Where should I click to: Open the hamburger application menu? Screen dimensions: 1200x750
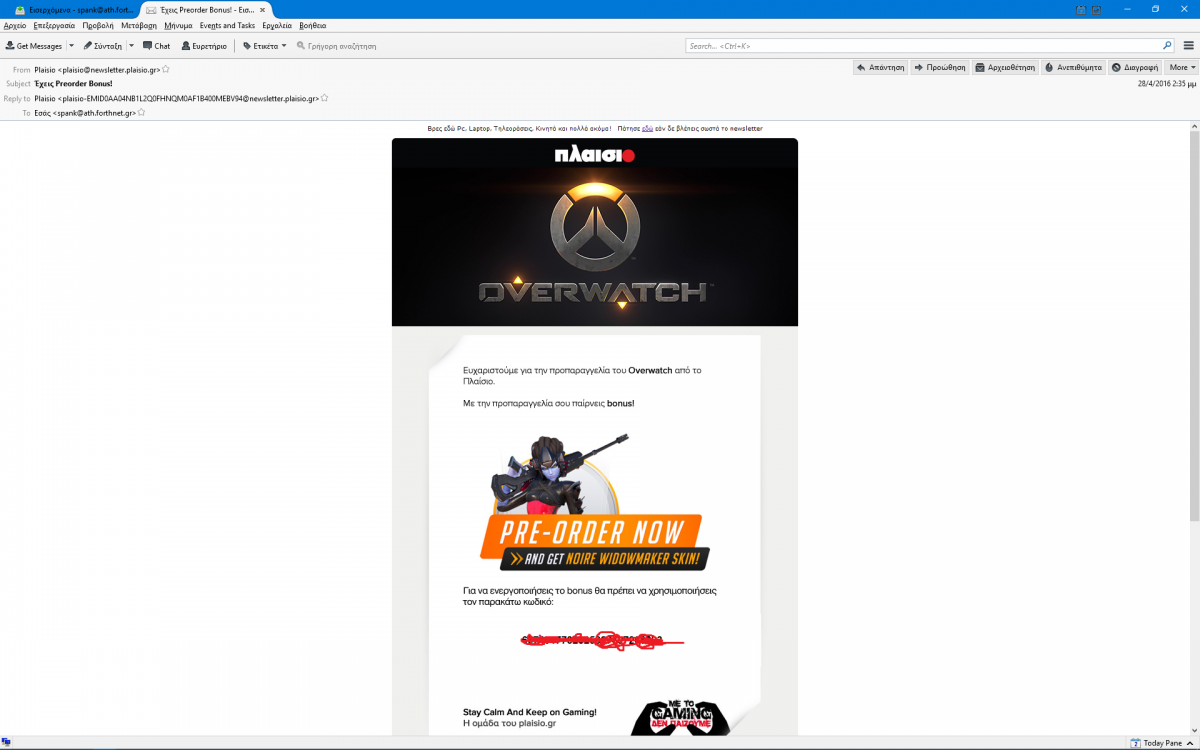1188,46
